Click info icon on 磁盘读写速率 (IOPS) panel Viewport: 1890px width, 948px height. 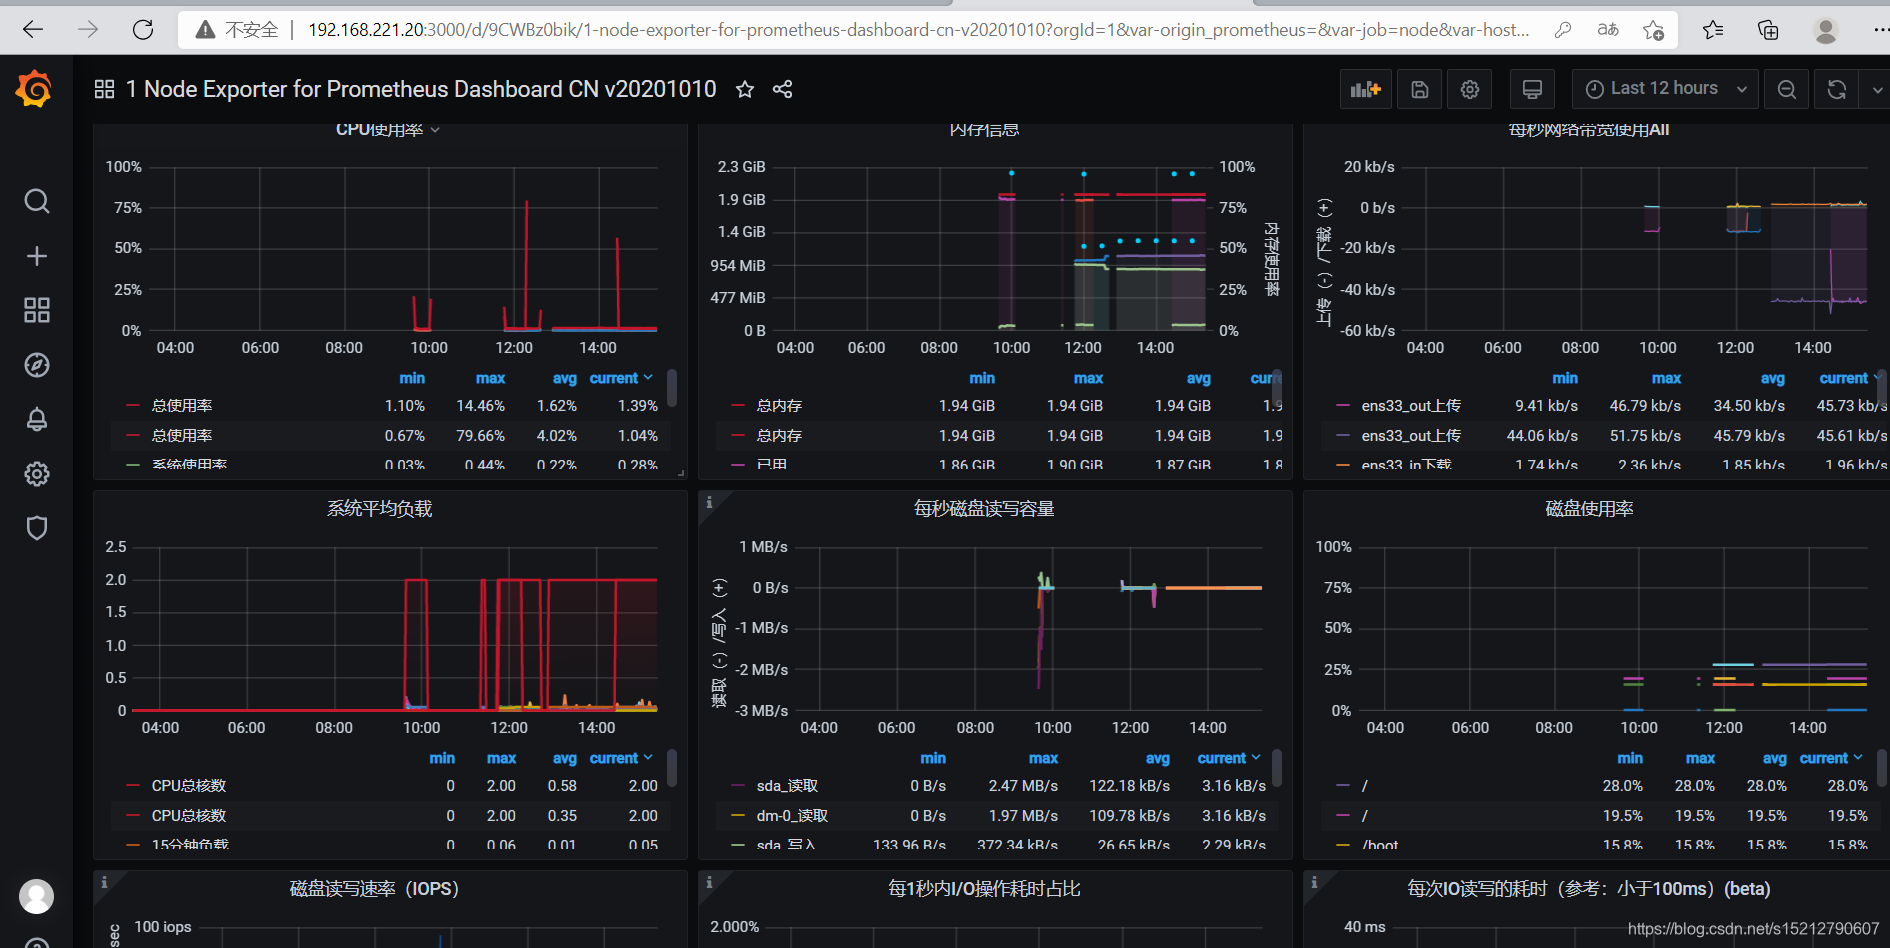[104, 882]
